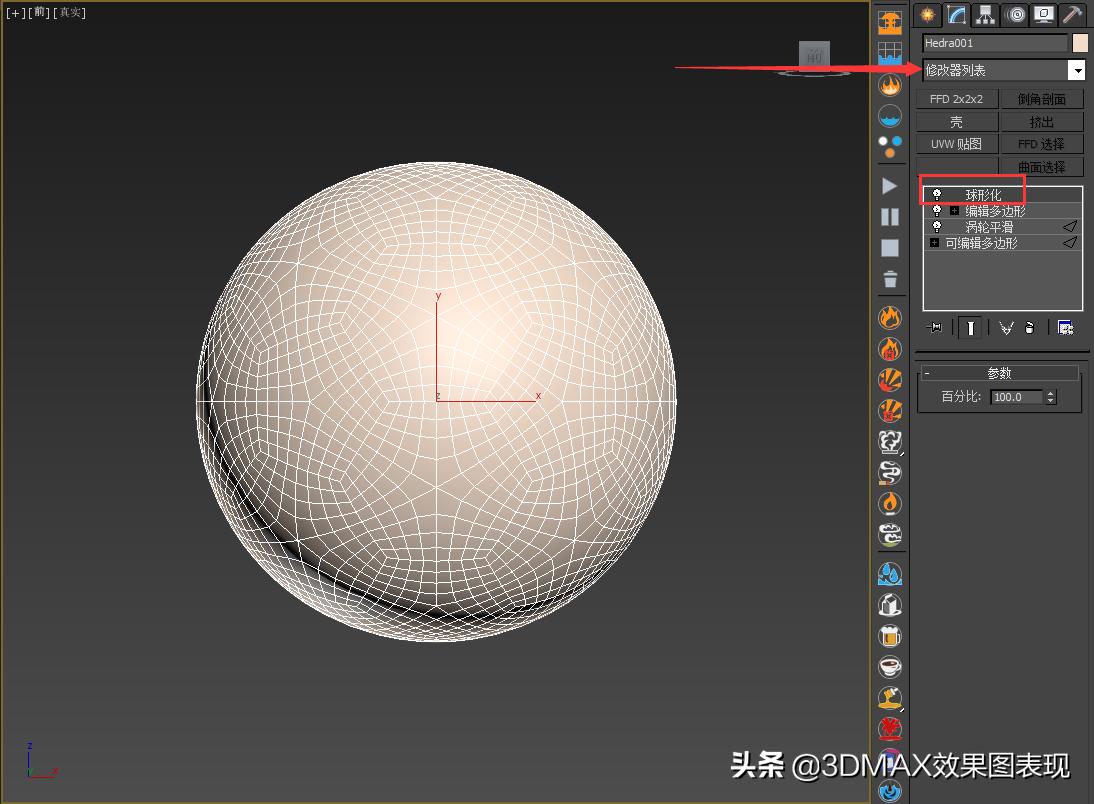
Task: Click the remove modifier from stack icon
Action: click(x=1030, y=327)
